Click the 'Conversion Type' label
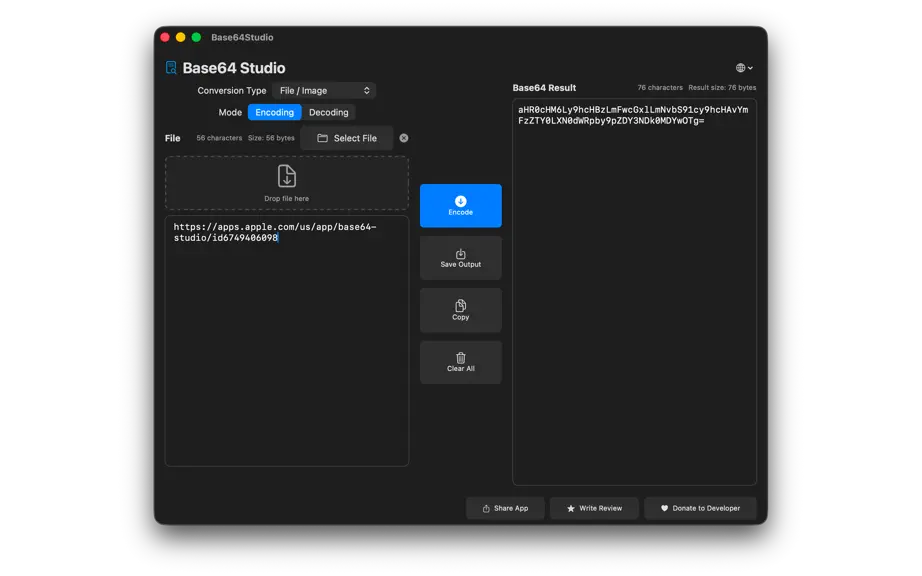The image size is (922, 576). 232,91
